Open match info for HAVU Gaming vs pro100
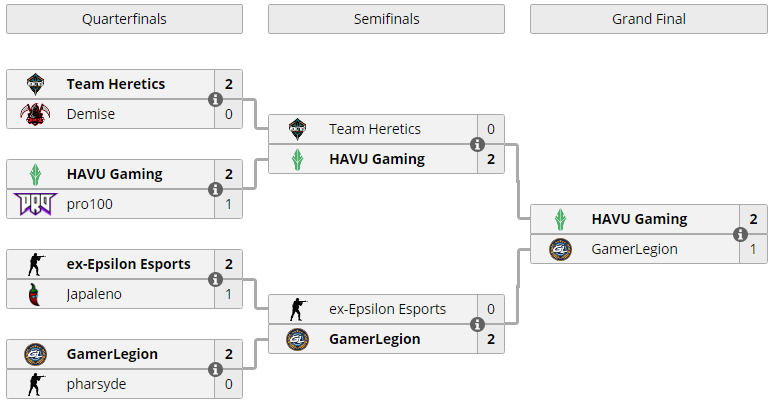Image resolution: width=773 pixels, height=403 pixels. click(x=215, y=189)
